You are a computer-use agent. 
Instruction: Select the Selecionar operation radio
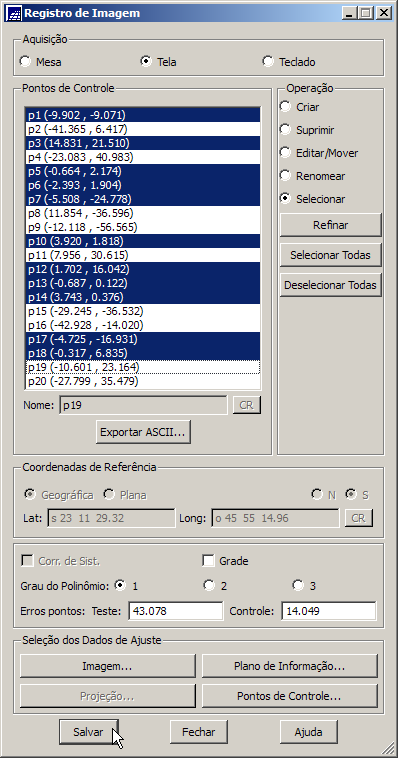285,199
